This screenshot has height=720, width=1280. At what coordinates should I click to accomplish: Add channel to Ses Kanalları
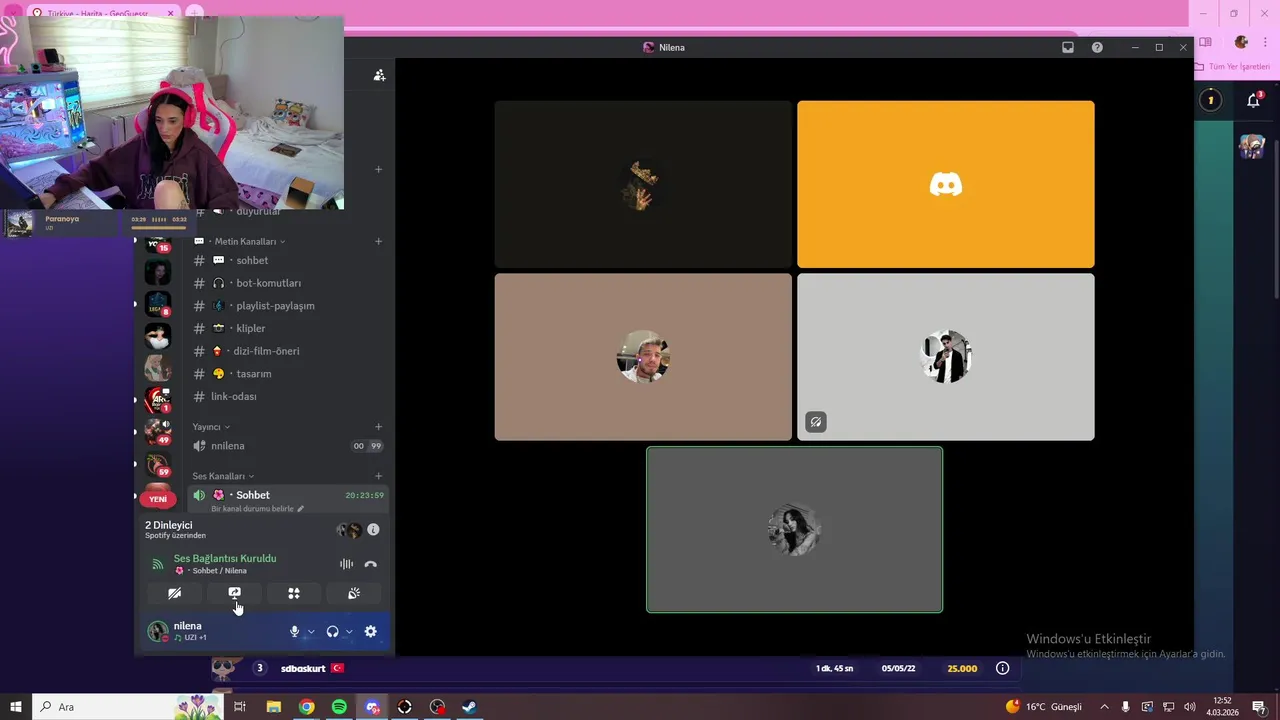pyautogui.click(x=378, y=476)
